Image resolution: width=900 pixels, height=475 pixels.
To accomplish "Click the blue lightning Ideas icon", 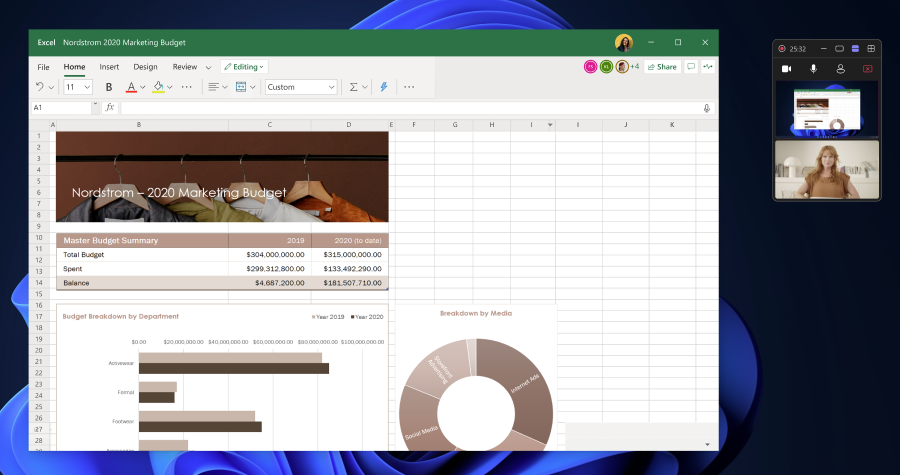I will [x=384, y=87].
